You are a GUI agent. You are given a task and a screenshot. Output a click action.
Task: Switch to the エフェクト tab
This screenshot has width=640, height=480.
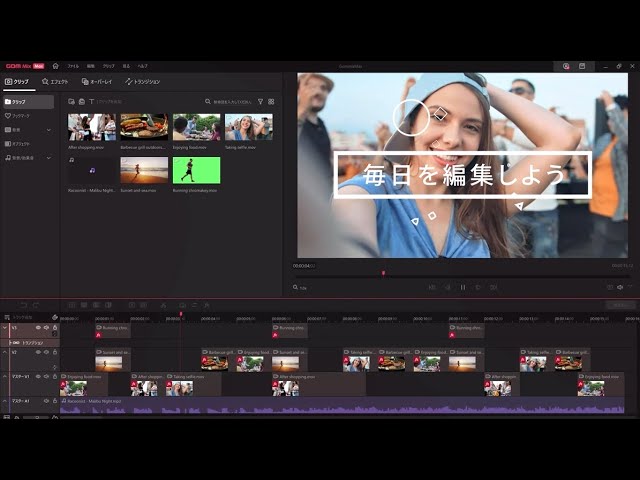click(x=55, y=82)
